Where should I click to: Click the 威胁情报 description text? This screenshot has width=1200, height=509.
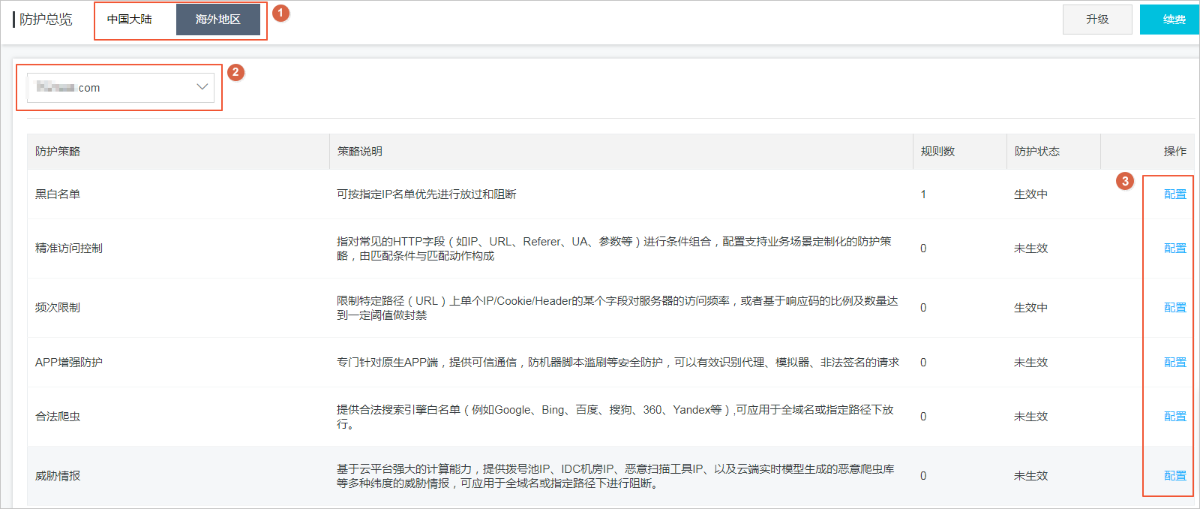point(614,476)
